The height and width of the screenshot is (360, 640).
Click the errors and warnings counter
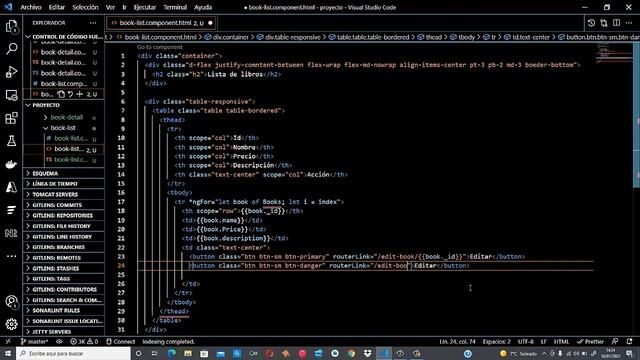pyautogui.click(x=84, y=342)
